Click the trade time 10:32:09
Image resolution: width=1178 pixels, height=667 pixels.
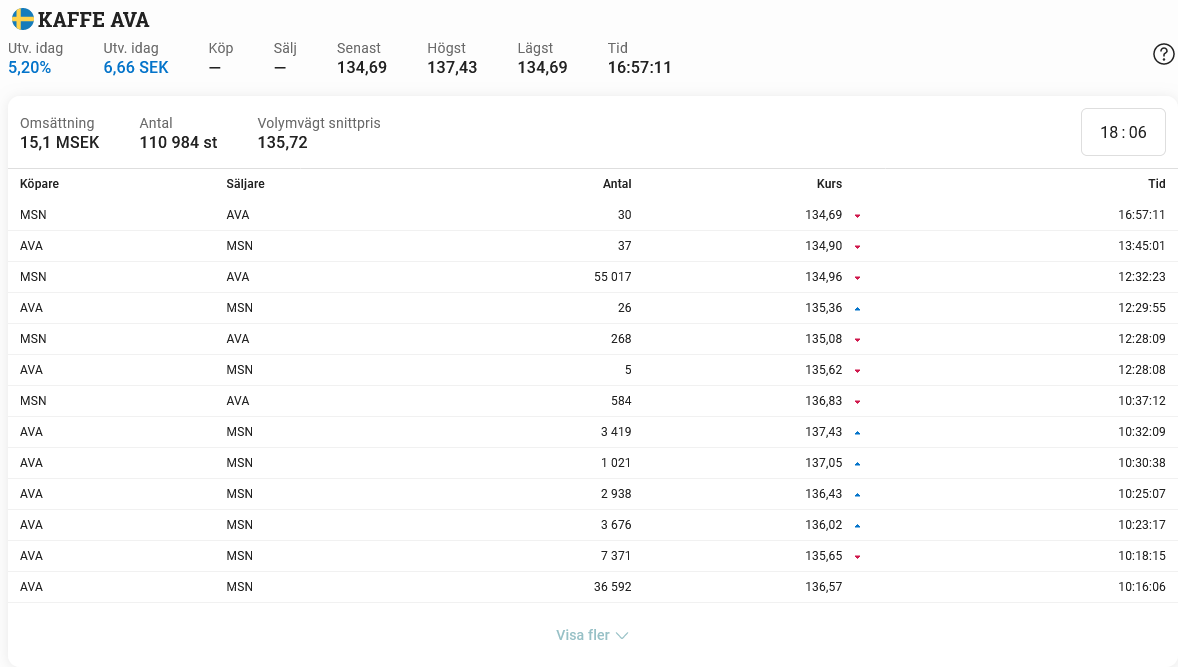point(1142,432)
